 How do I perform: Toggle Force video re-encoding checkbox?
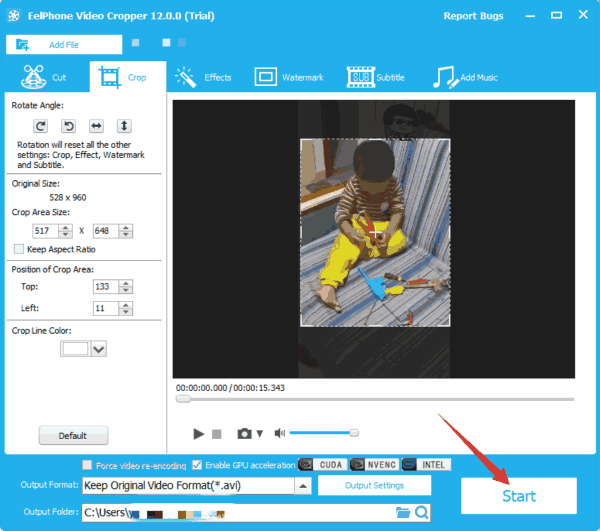[87, 465]
